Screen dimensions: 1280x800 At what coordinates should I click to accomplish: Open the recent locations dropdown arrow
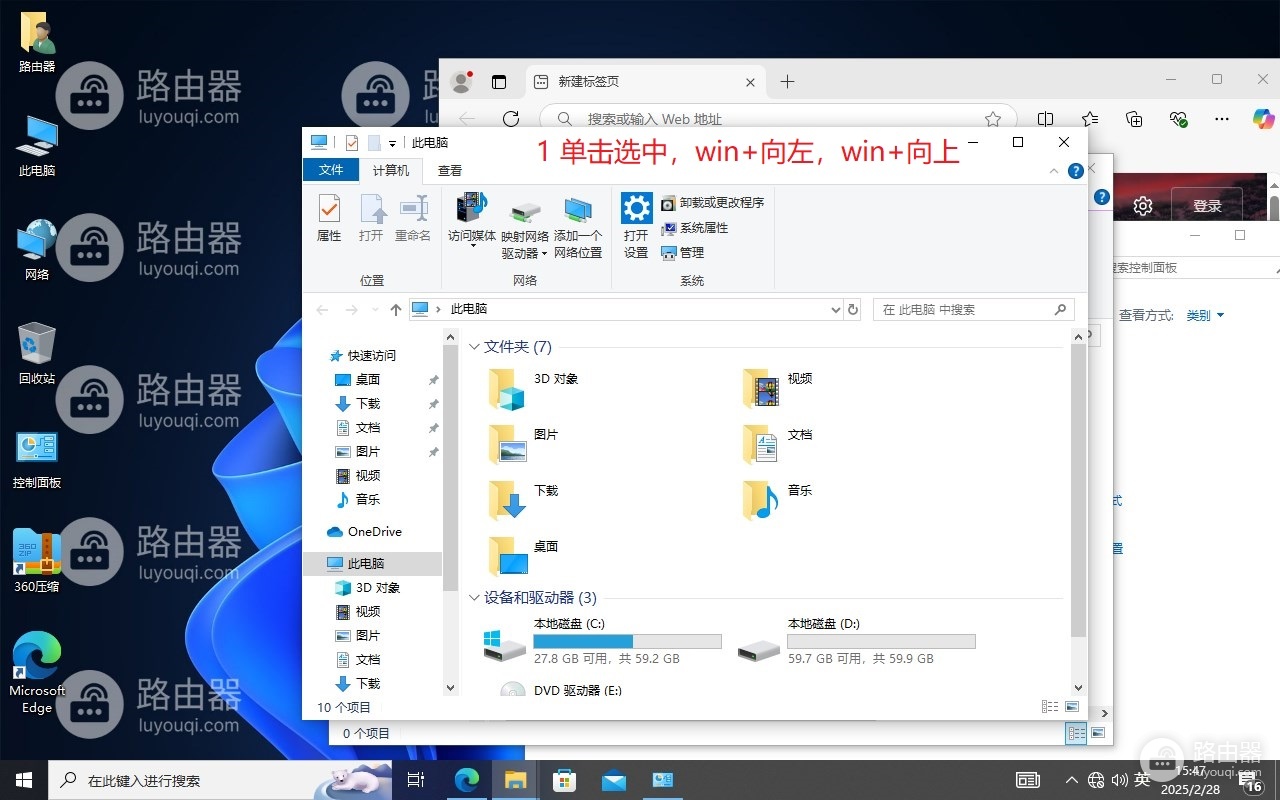pyautogui.click(x=375, y=310)
